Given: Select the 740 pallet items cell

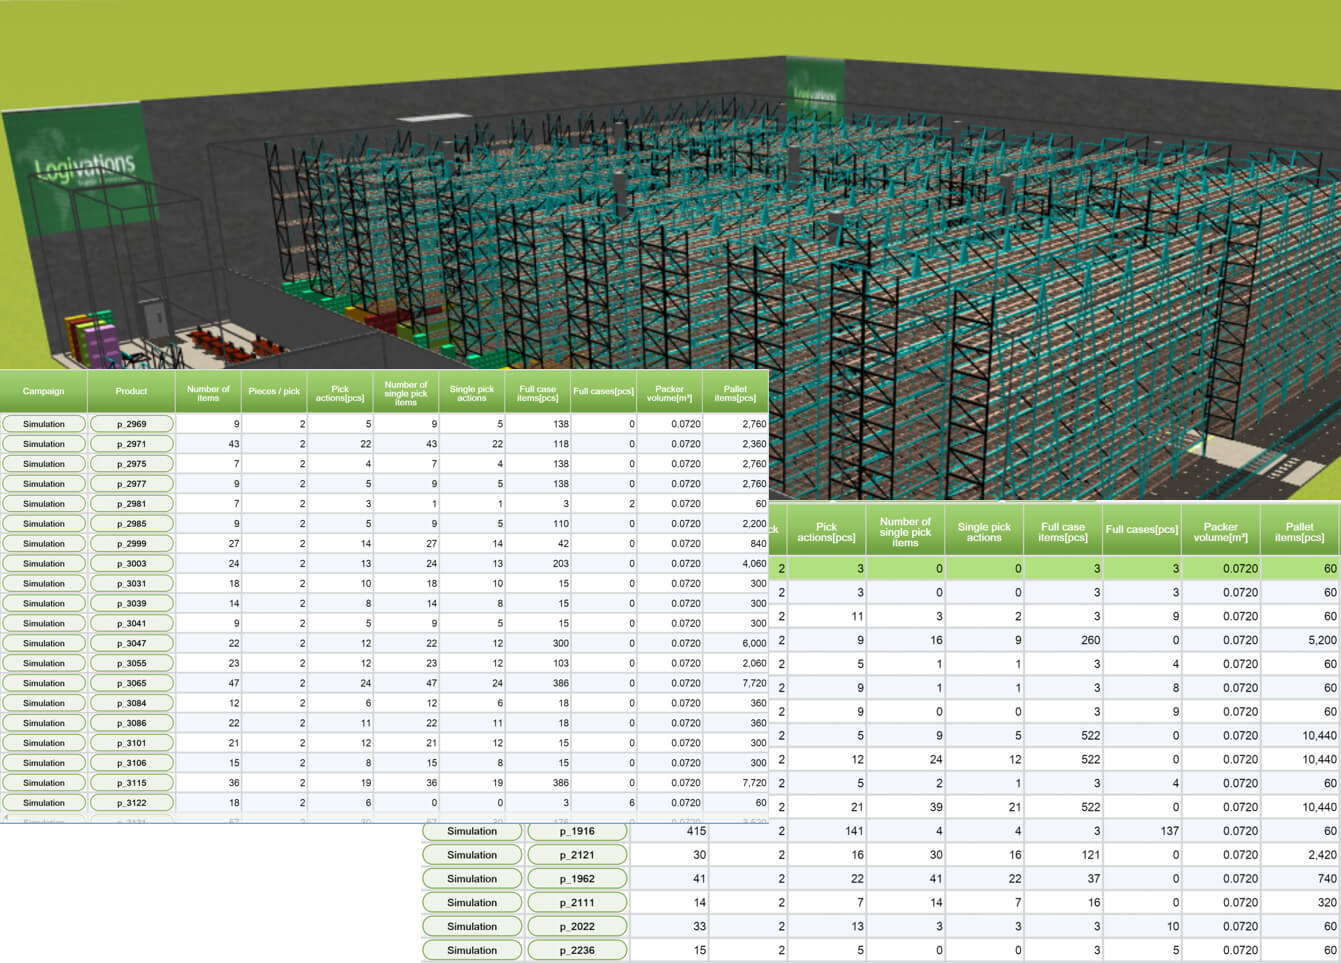Looking at the screenshot, I should (x=1300, y=879).
